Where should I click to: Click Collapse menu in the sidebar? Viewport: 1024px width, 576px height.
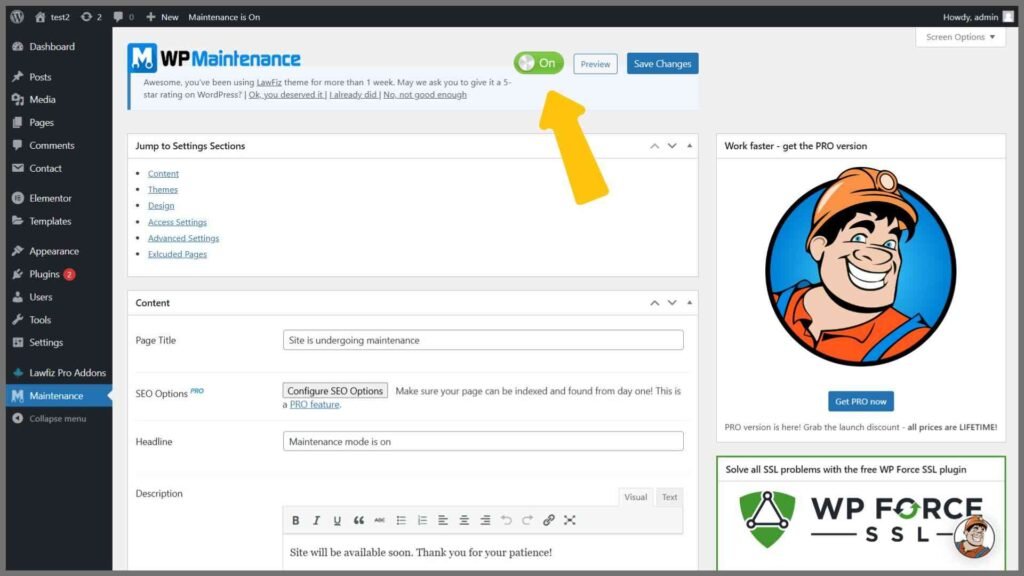(x=57, y=418)
